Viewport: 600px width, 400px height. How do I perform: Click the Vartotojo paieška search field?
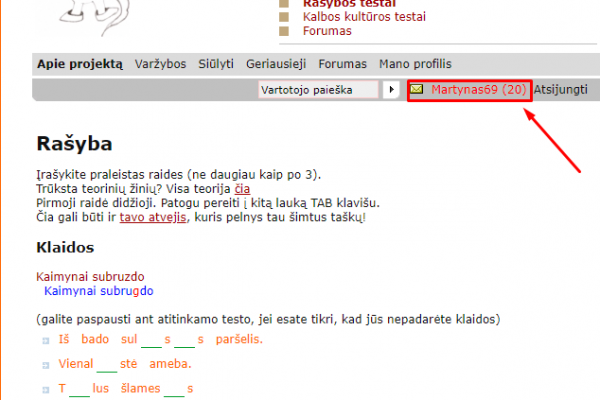click(x=318, y=90)
